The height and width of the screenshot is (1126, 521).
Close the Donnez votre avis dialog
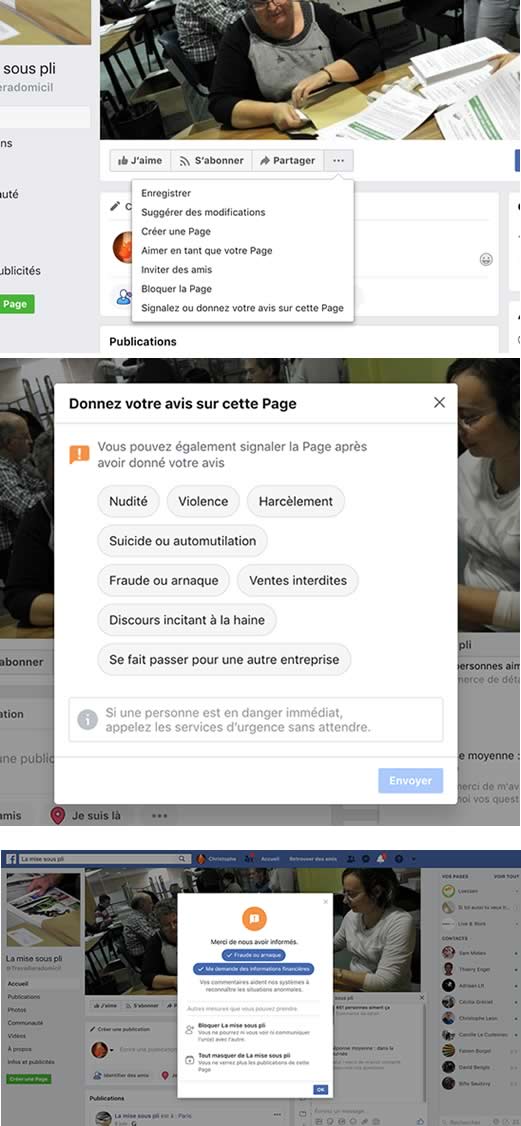pos(439,403)
